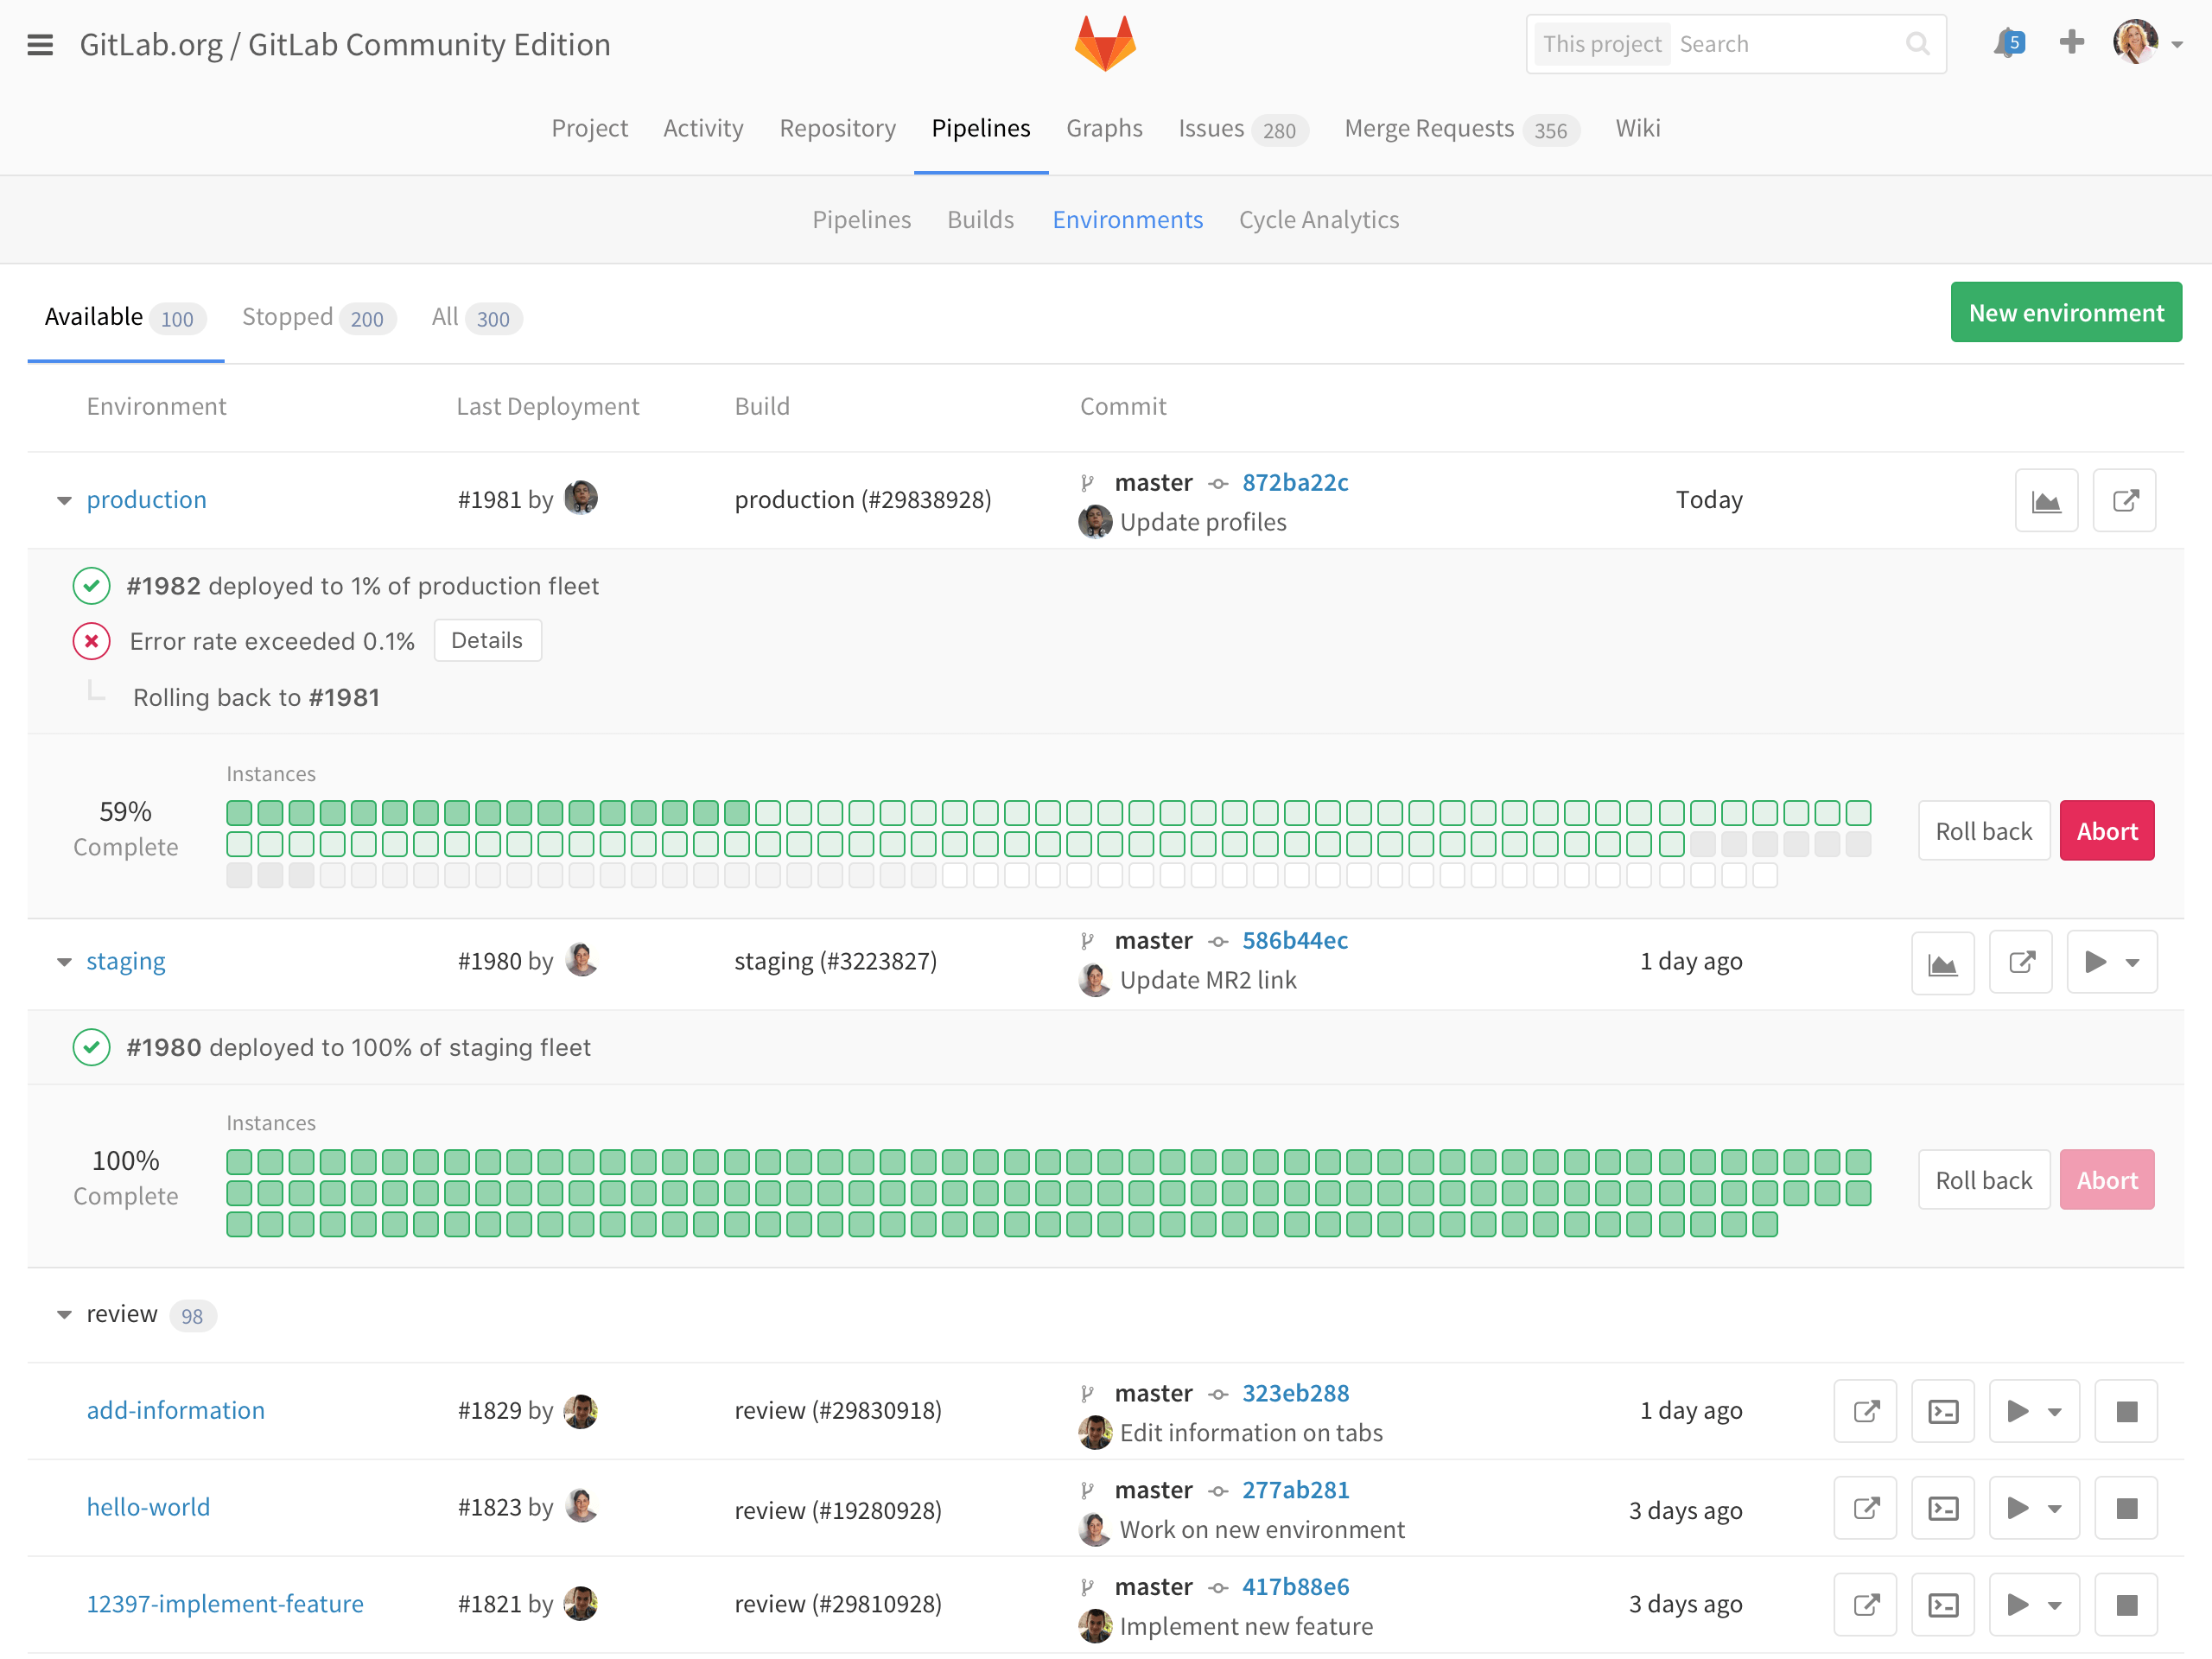Screen dimensions: 2212x1659
Task: Switch to the Pipelines sub-tab
Action: [x=861, y=220]
